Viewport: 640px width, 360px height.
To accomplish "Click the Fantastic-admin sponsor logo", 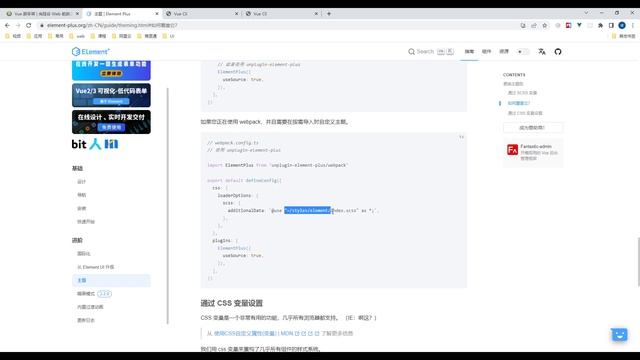I will [x=512, y=150].
